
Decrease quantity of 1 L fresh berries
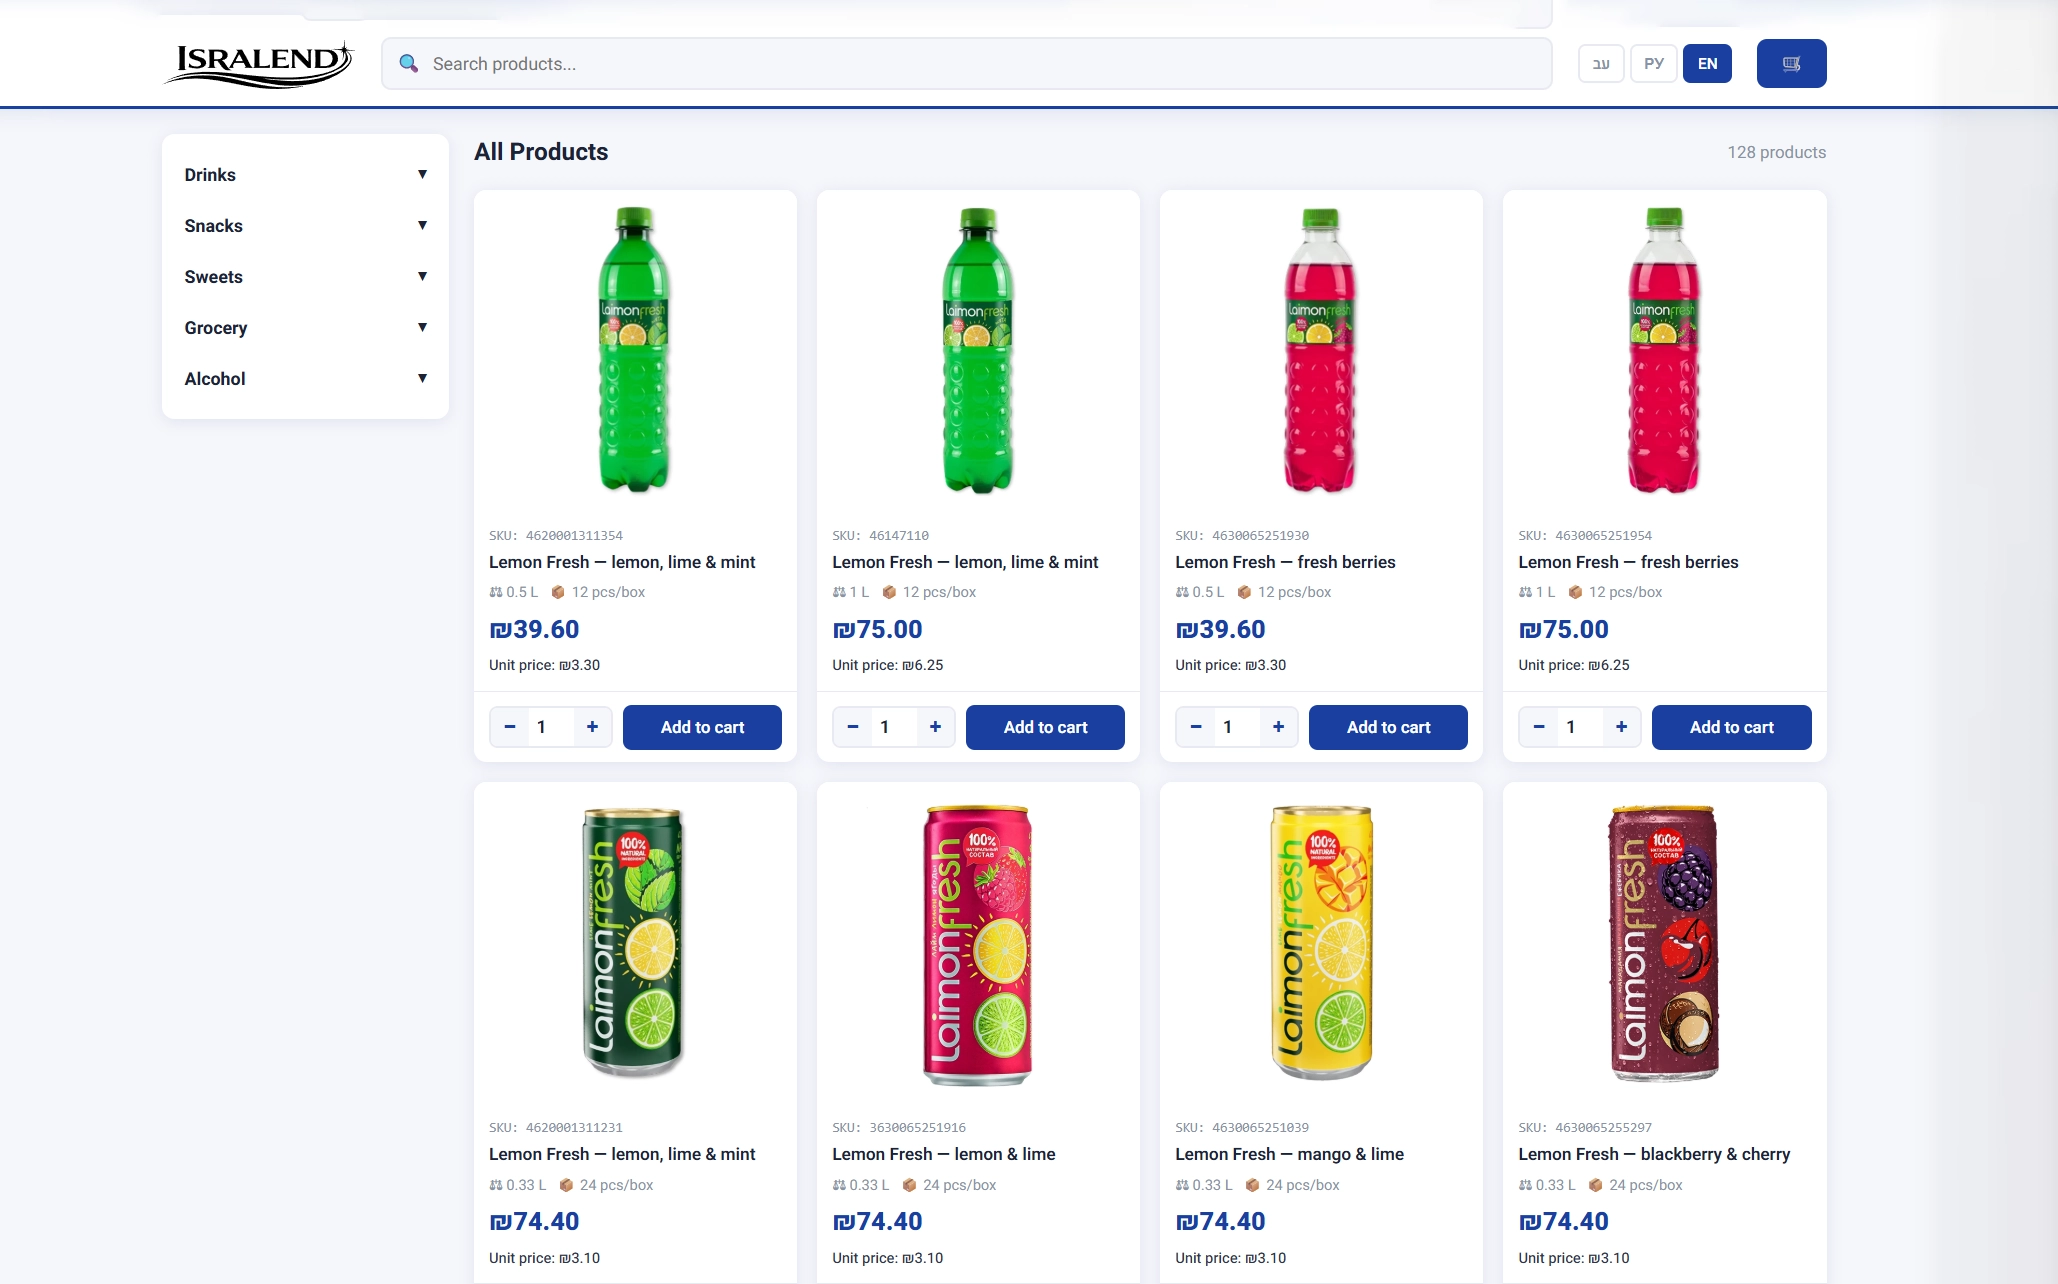(1539, 727)
